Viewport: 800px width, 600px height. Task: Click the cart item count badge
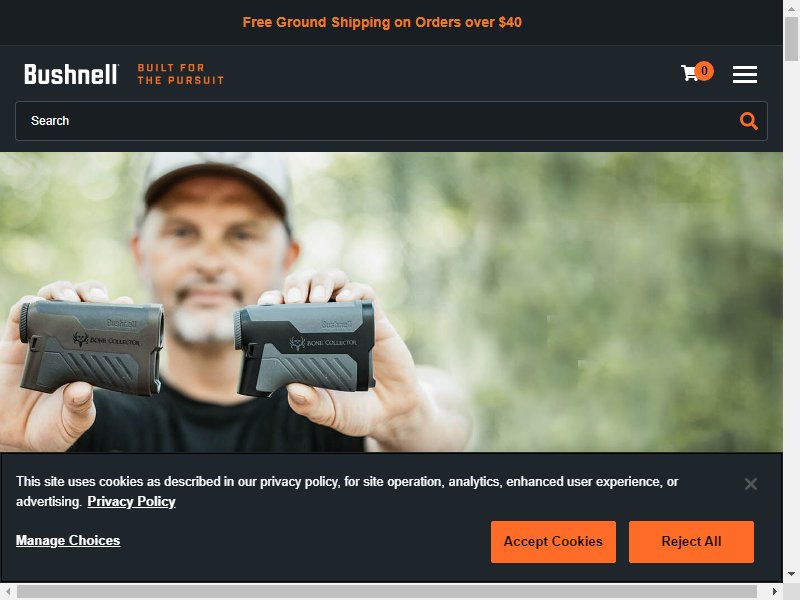point(704,71)
